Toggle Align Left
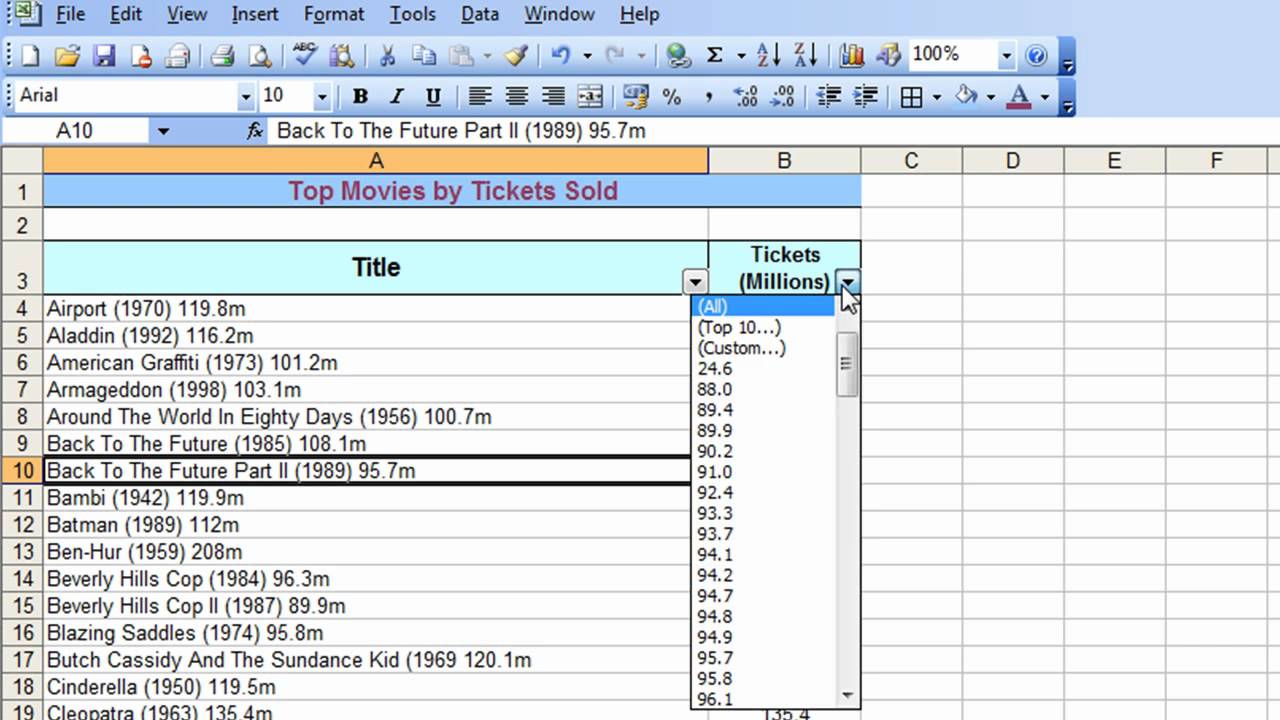Image resolution: width=1280 pixels, height=720 pixels. 480,97
